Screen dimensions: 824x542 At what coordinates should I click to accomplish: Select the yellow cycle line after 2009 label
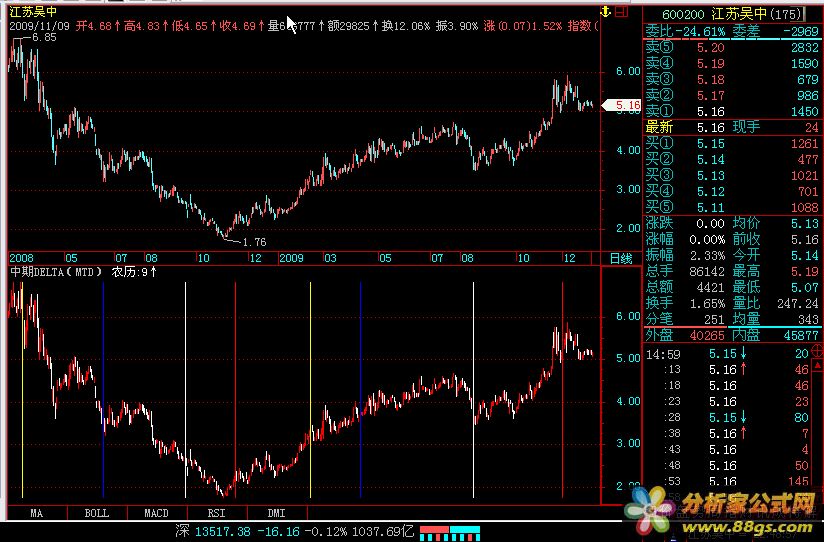coord(311,389)
